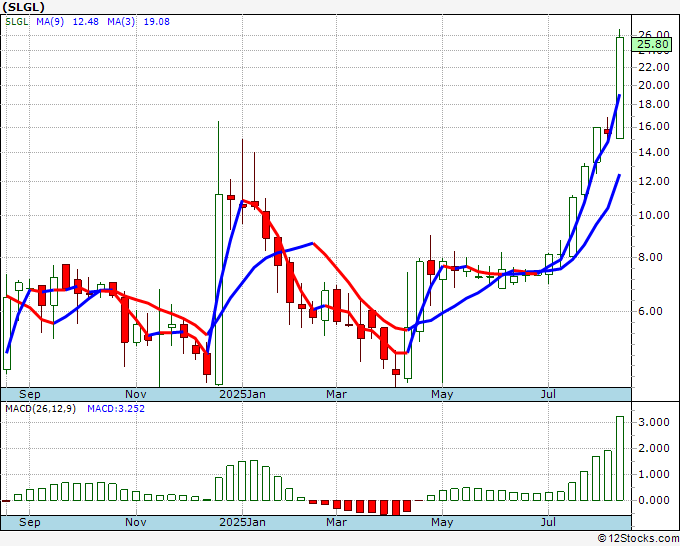
Task: Click the 18.00 price axis label
Action: [x=654, y=105]
